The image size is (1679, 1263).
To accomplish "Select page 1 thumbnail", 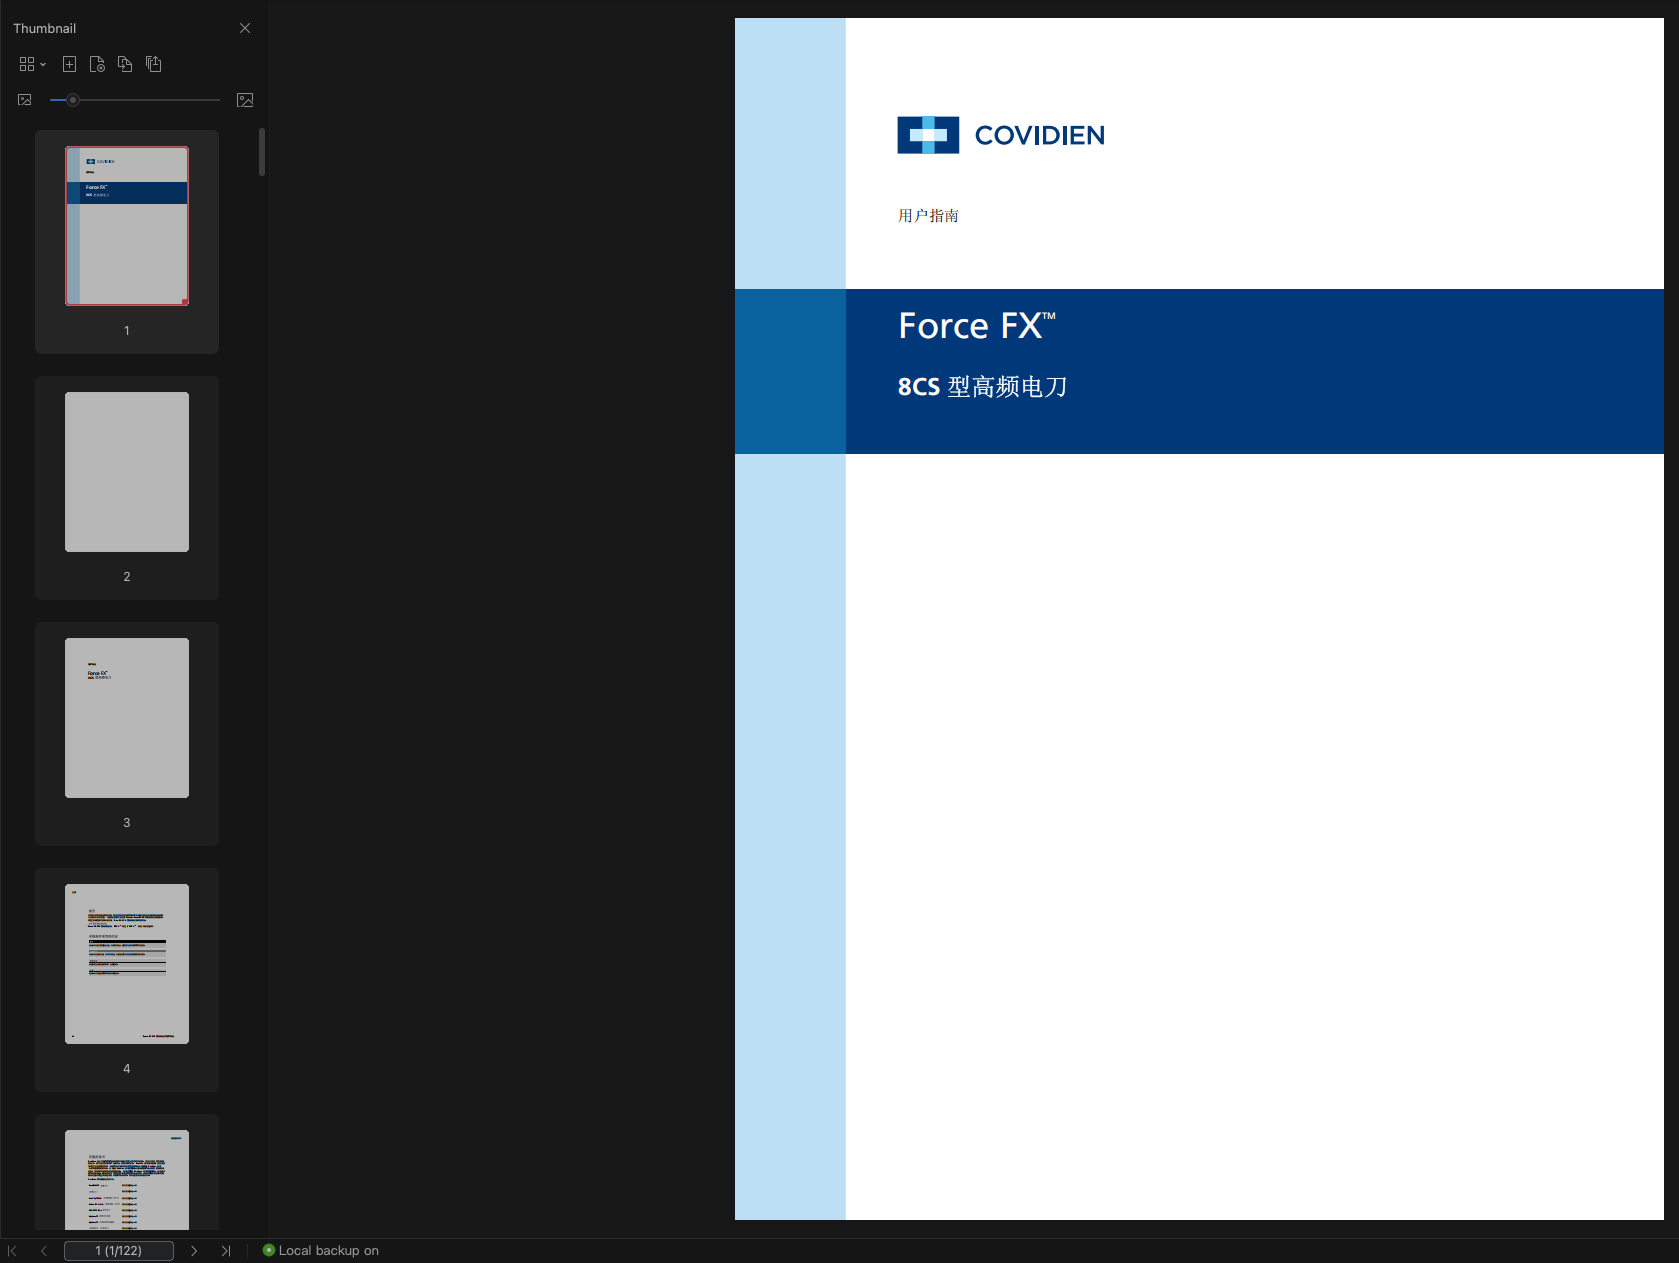I will coord(127,226).
